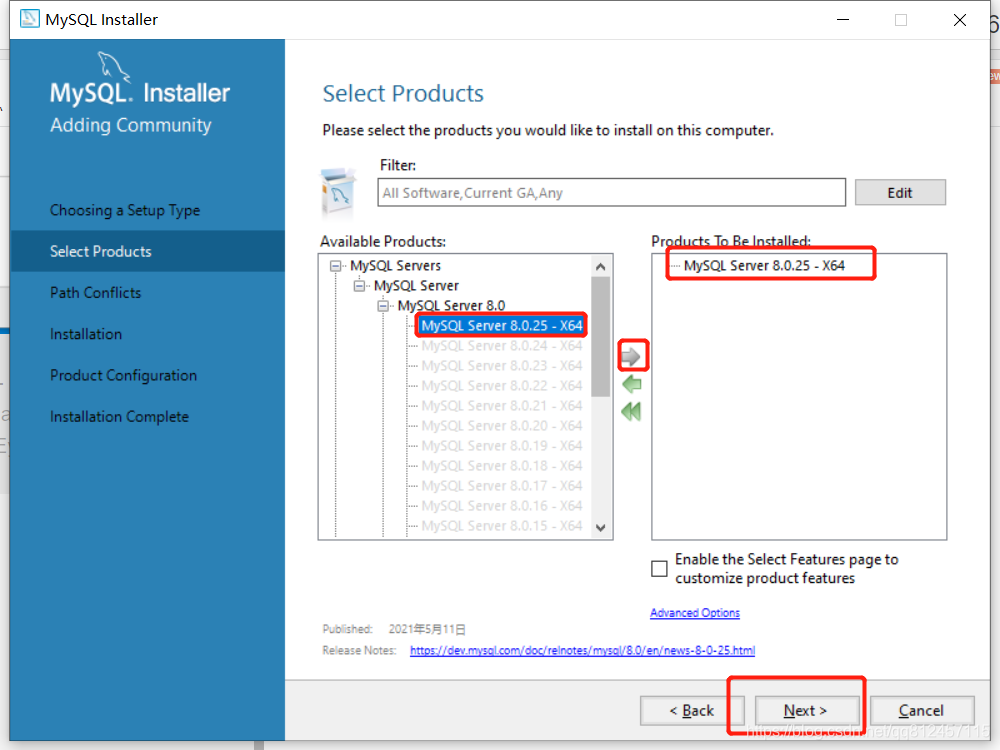Click the Available Products scrollbar thumb

600,337
